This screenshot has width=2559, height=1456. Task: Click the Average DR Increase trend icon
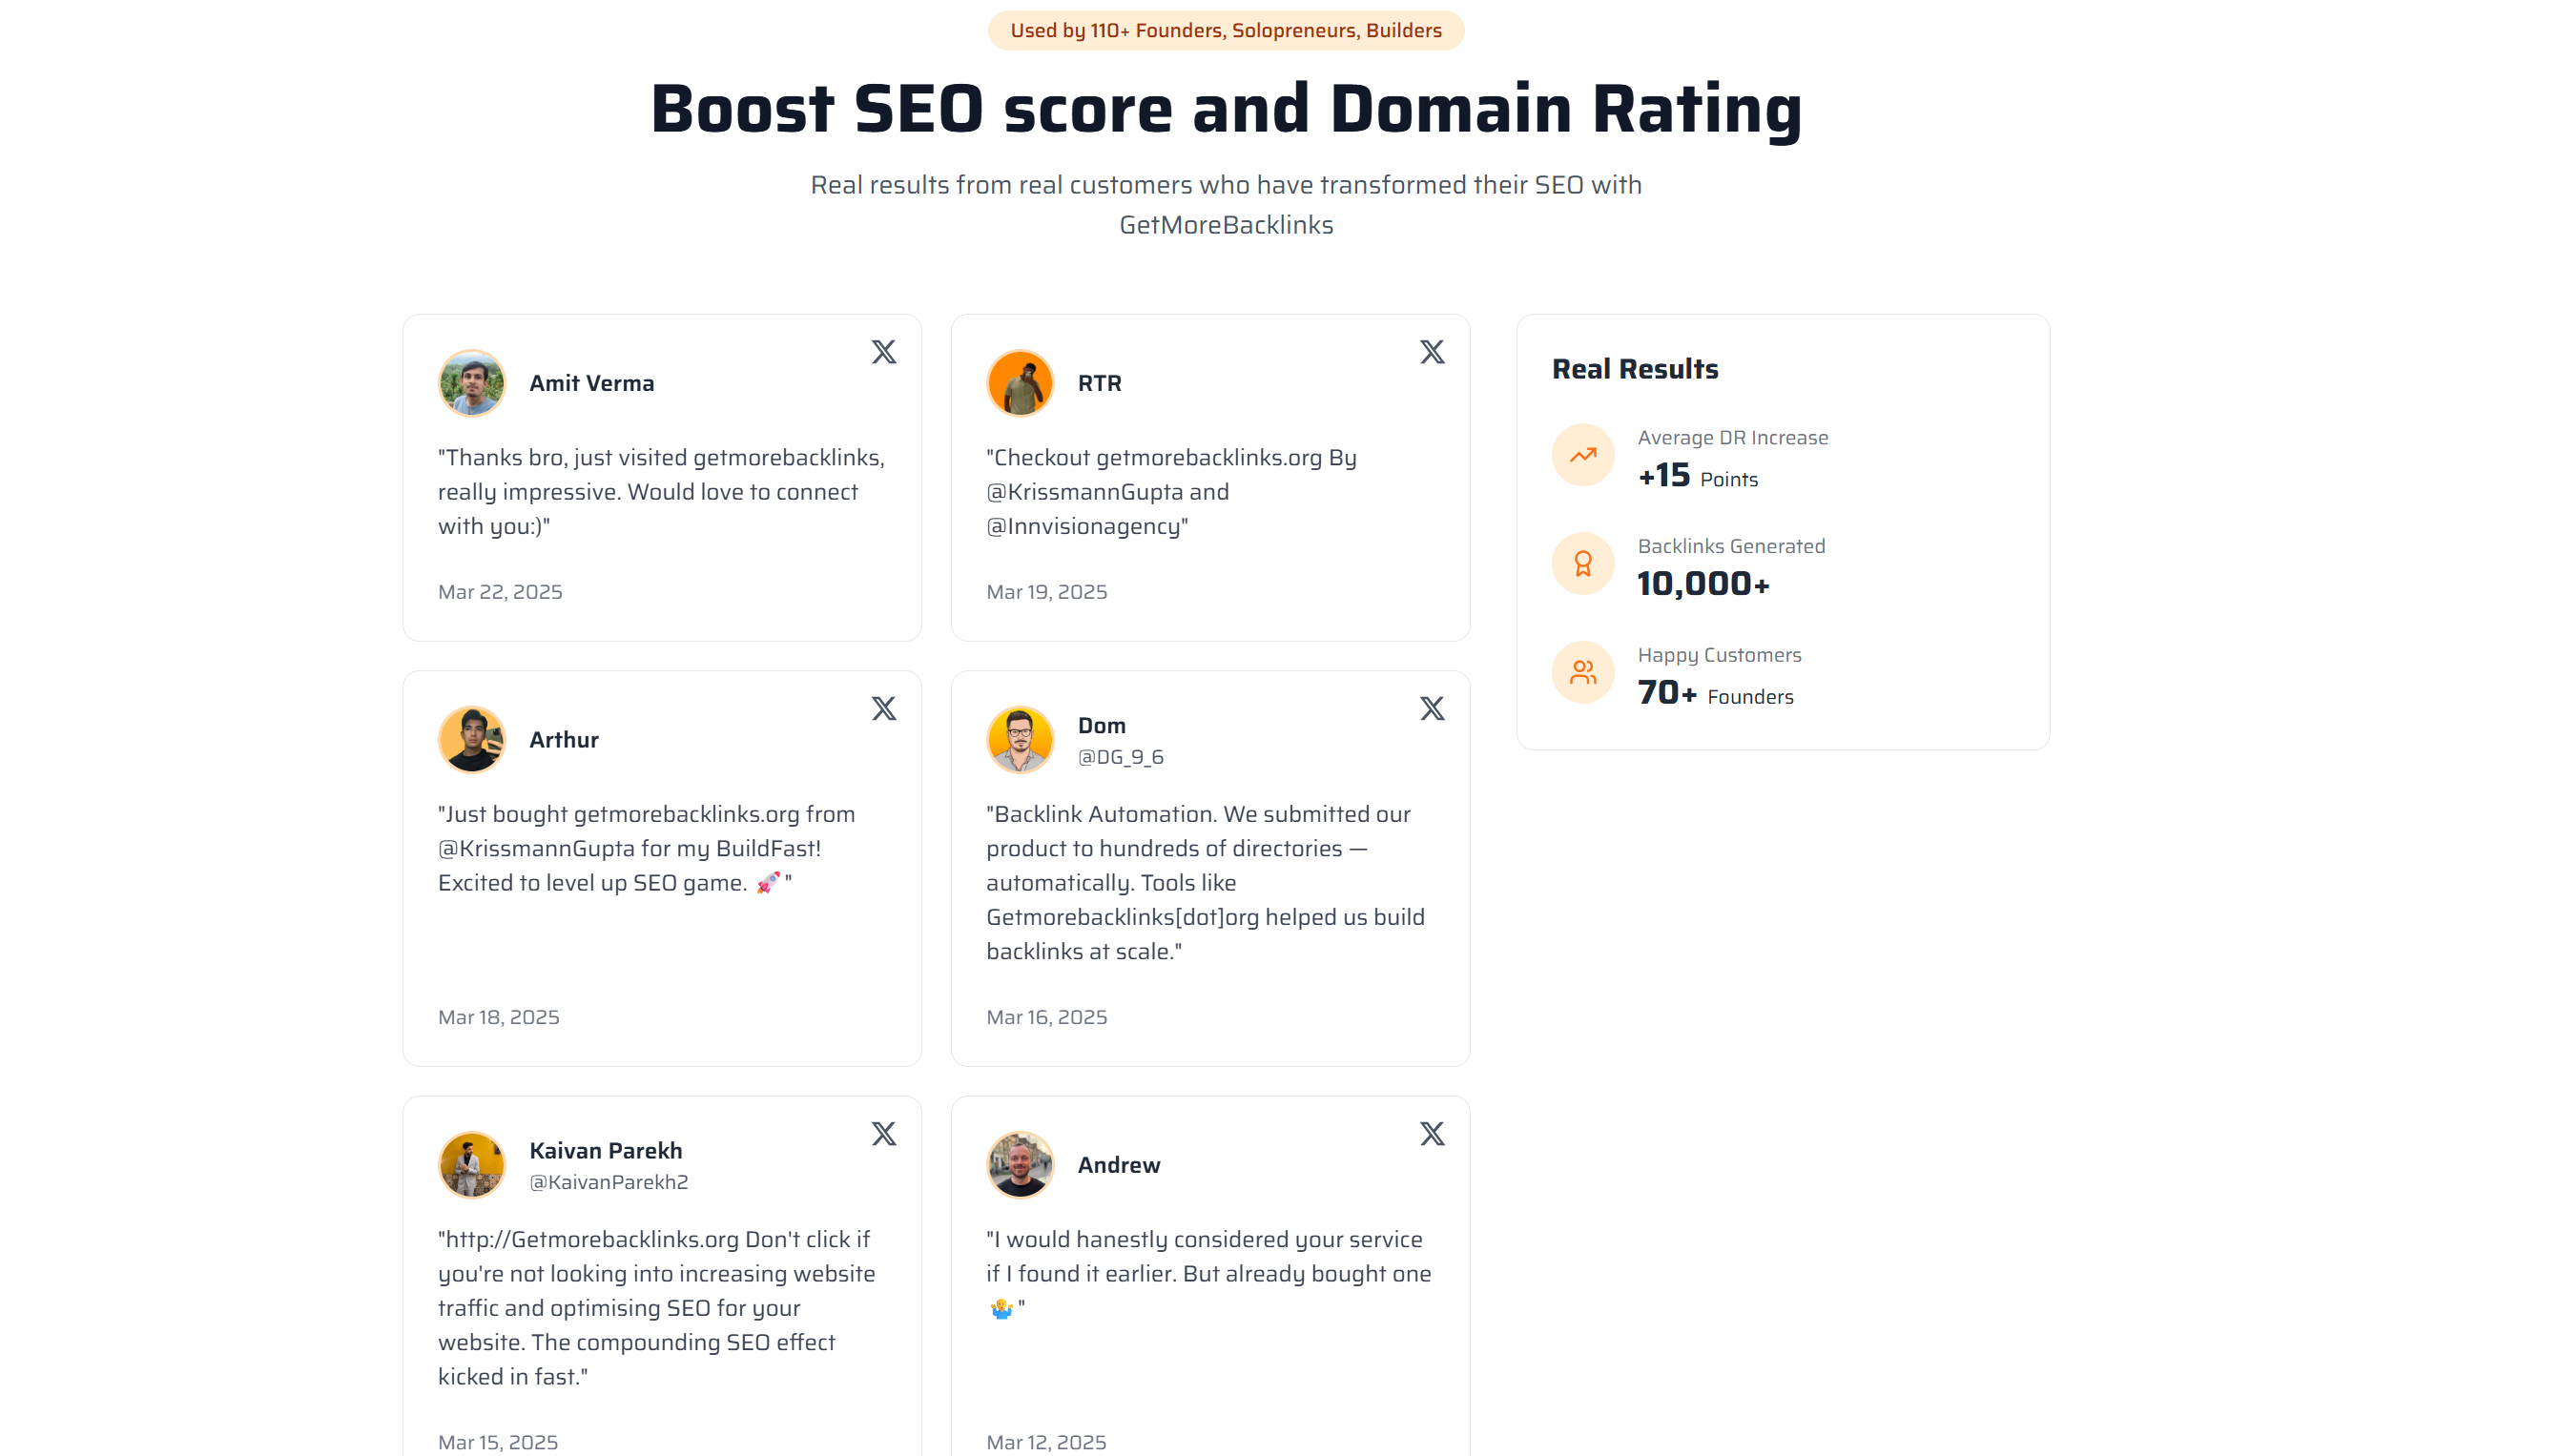(x=1582, y=455)
